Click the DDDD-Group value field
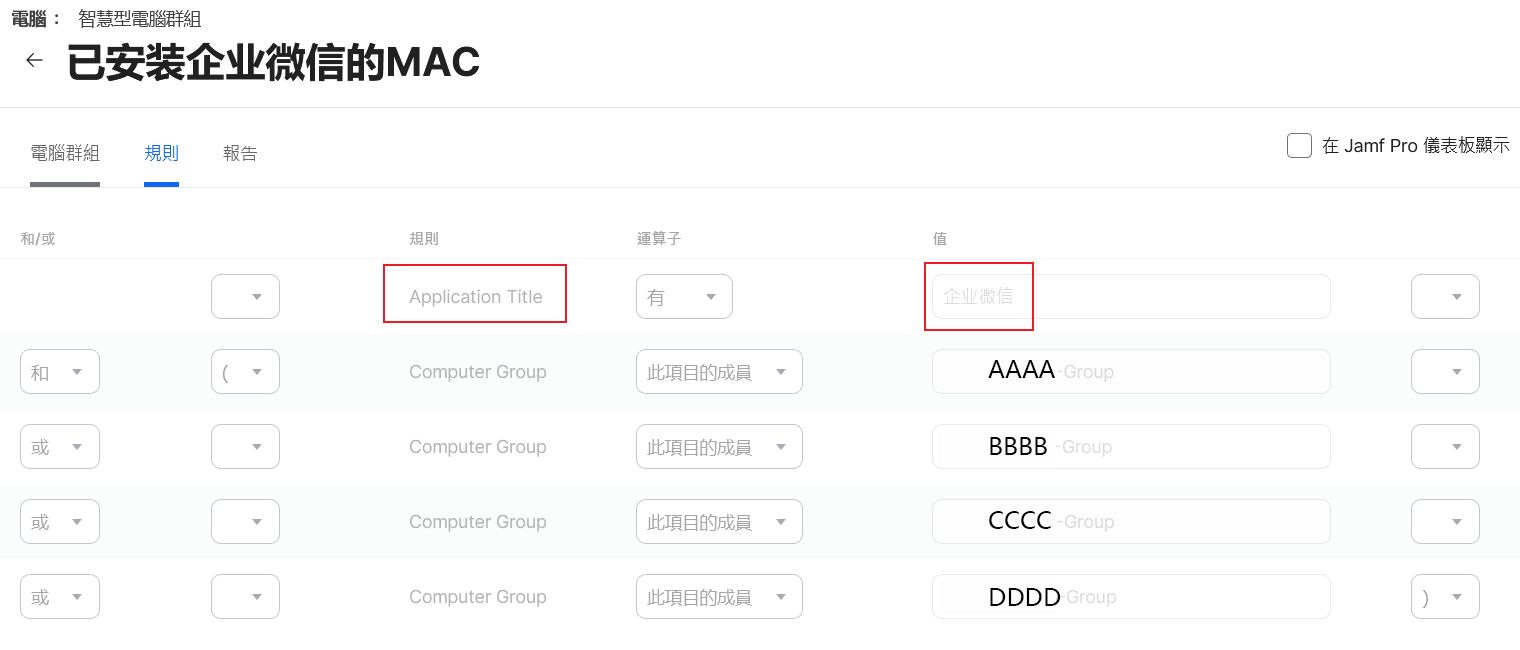The image size is (1520, 650). [1131, 597]
